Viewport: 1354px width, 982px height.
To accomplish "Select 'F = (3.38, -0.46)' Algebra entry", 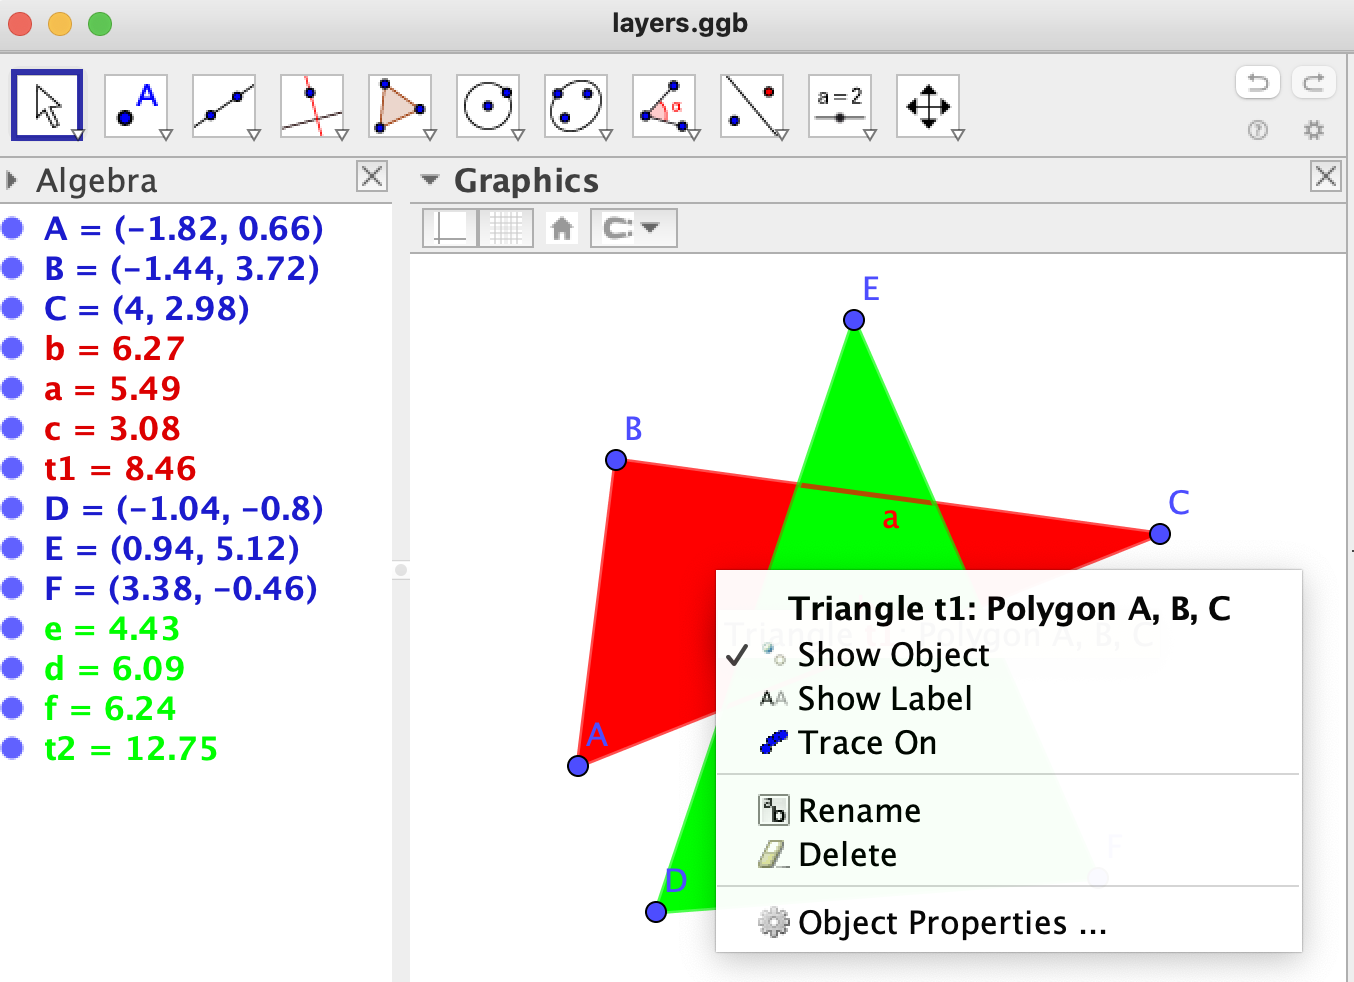I will (181, 588).
